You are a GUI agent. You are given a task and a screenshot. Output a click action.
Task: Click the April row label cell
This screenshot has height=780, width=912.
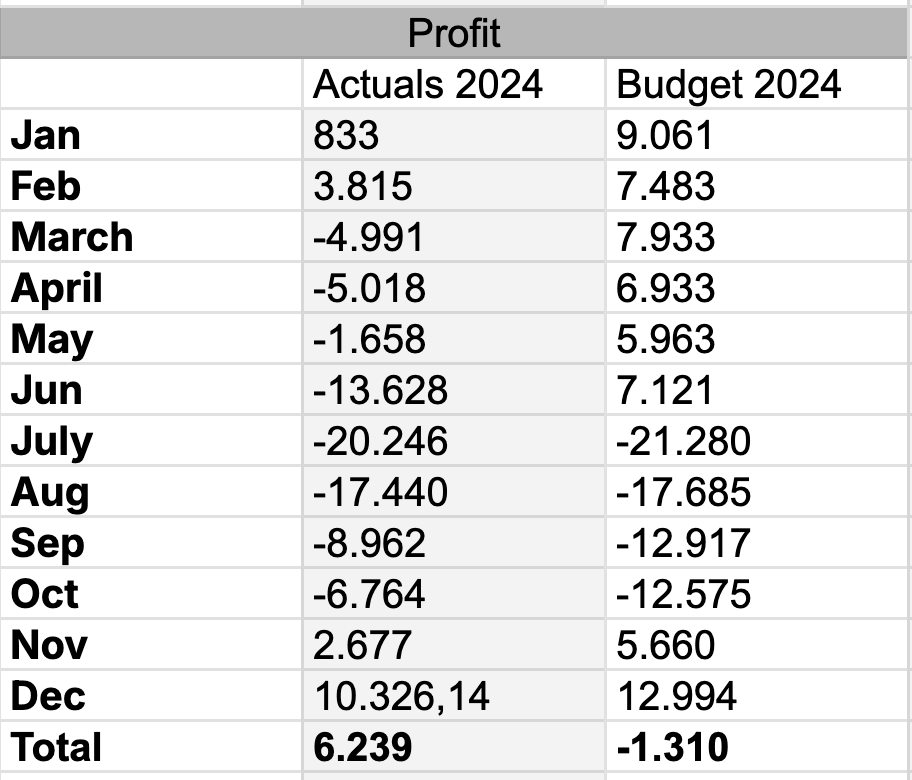click(x=150, y=288)
